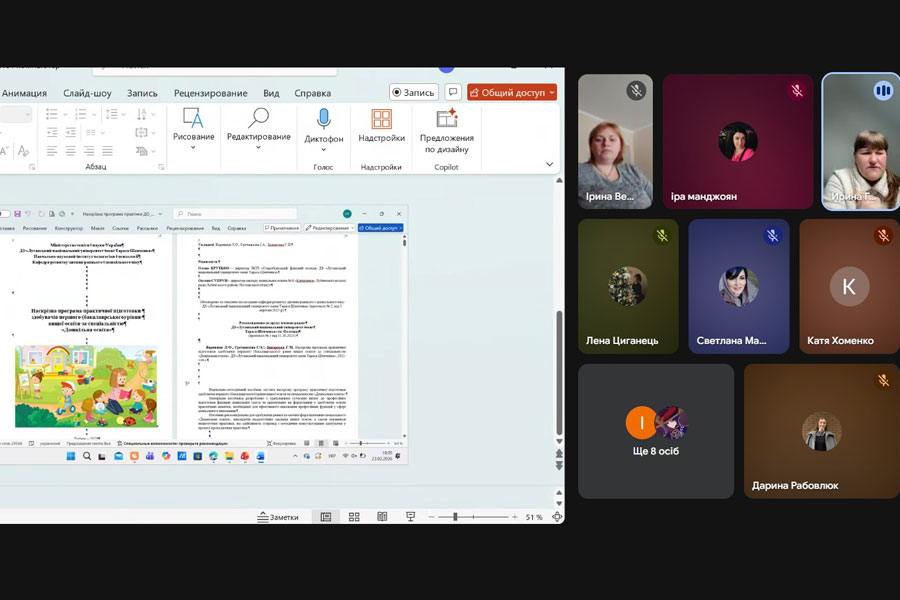Click the Общий доступ share button

click(x=511, y=92)
